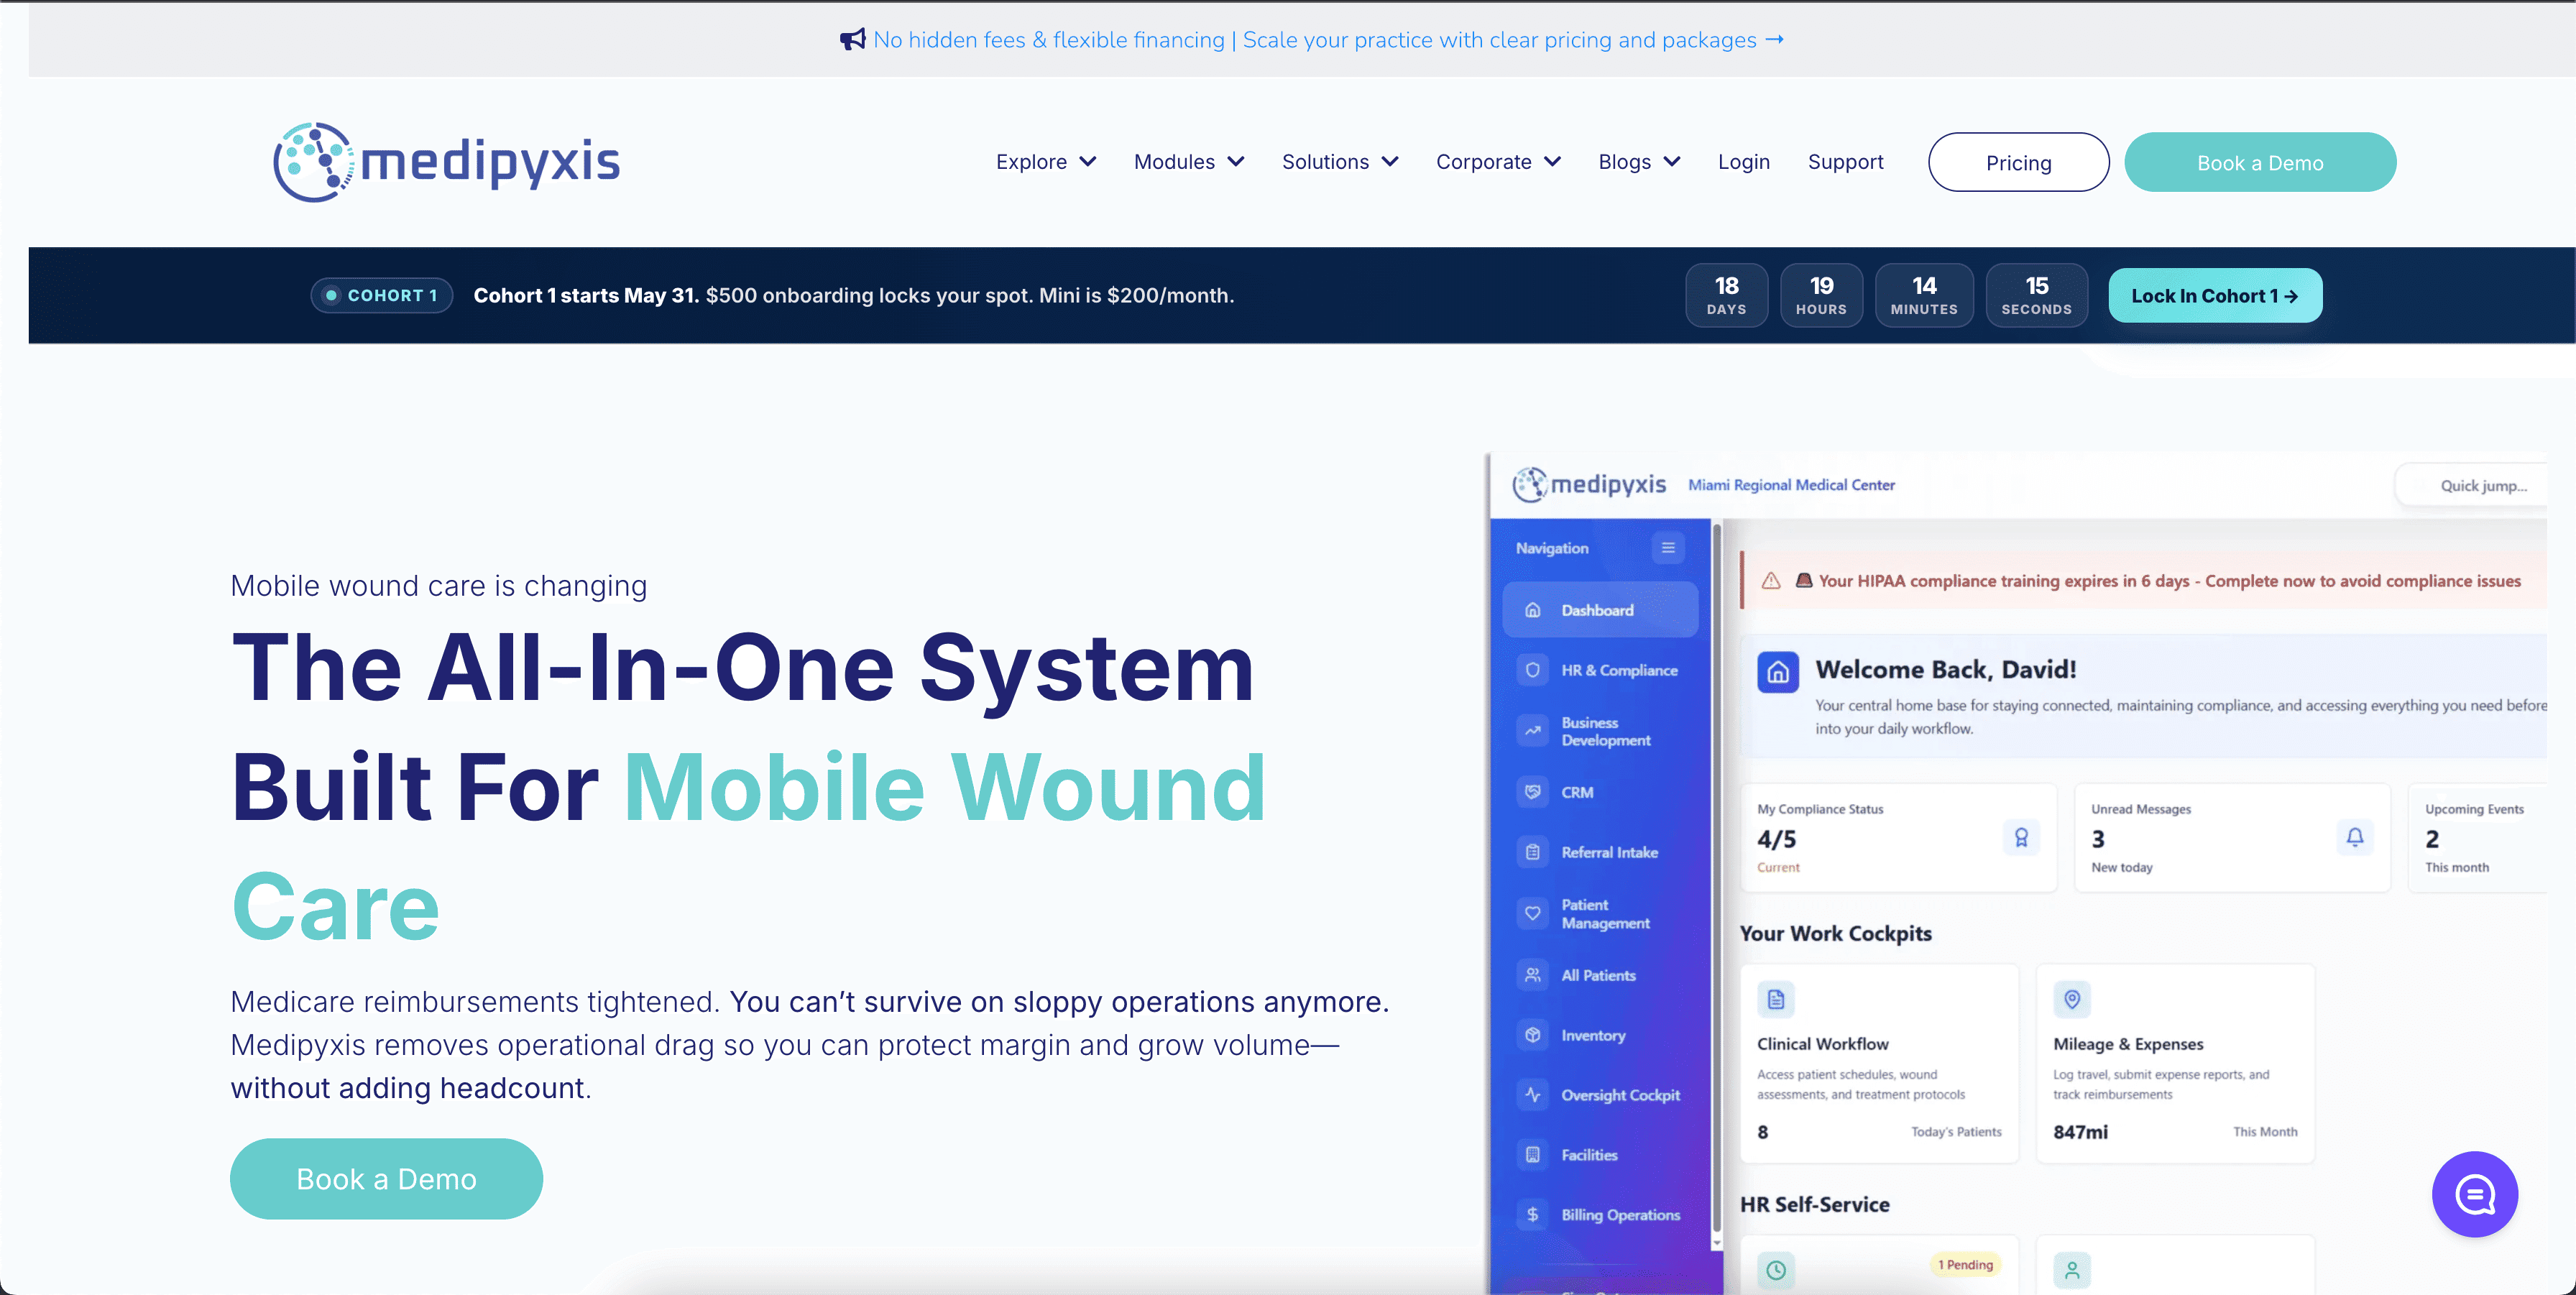Click the 847mi mileage value
2576x1295 pixels.
pyautogui.click(x=2080, y=1132)
